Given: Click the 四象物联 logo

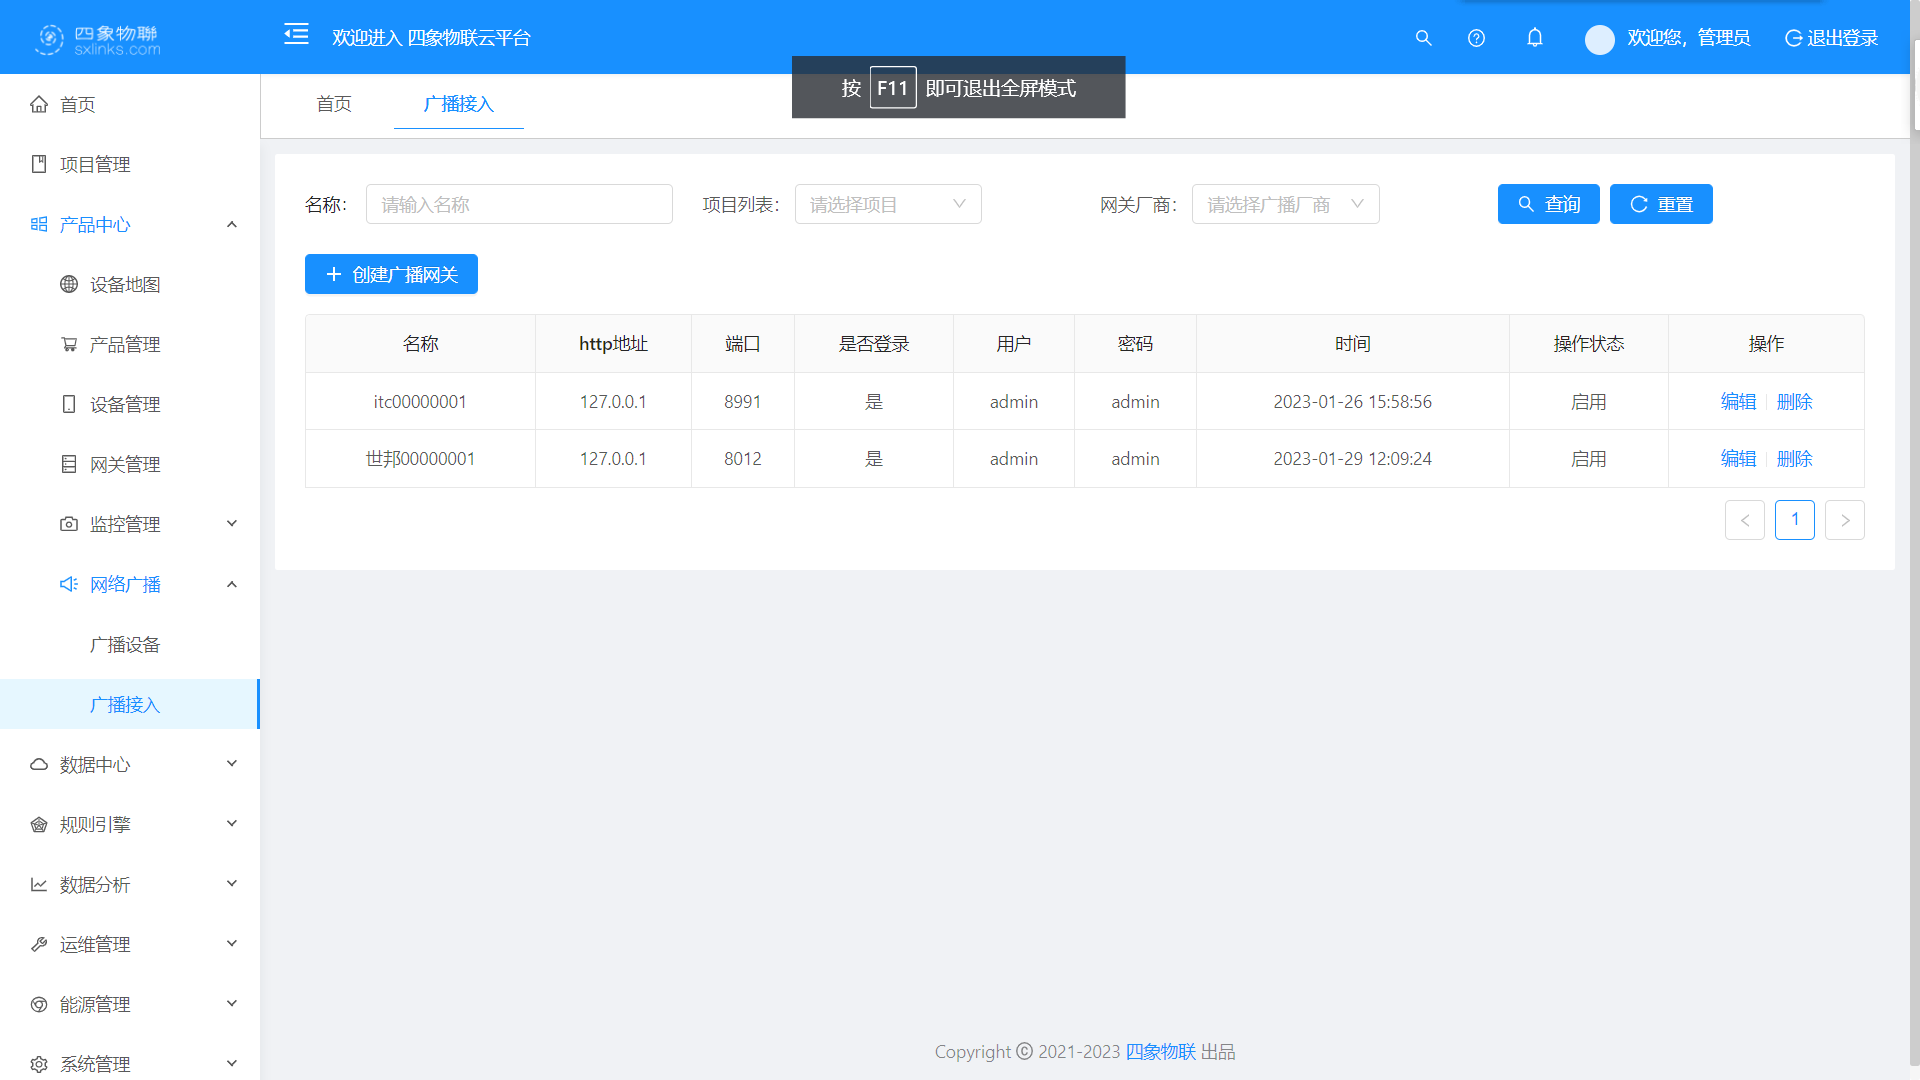Looking at the screenshot, I should click(98, 39).
